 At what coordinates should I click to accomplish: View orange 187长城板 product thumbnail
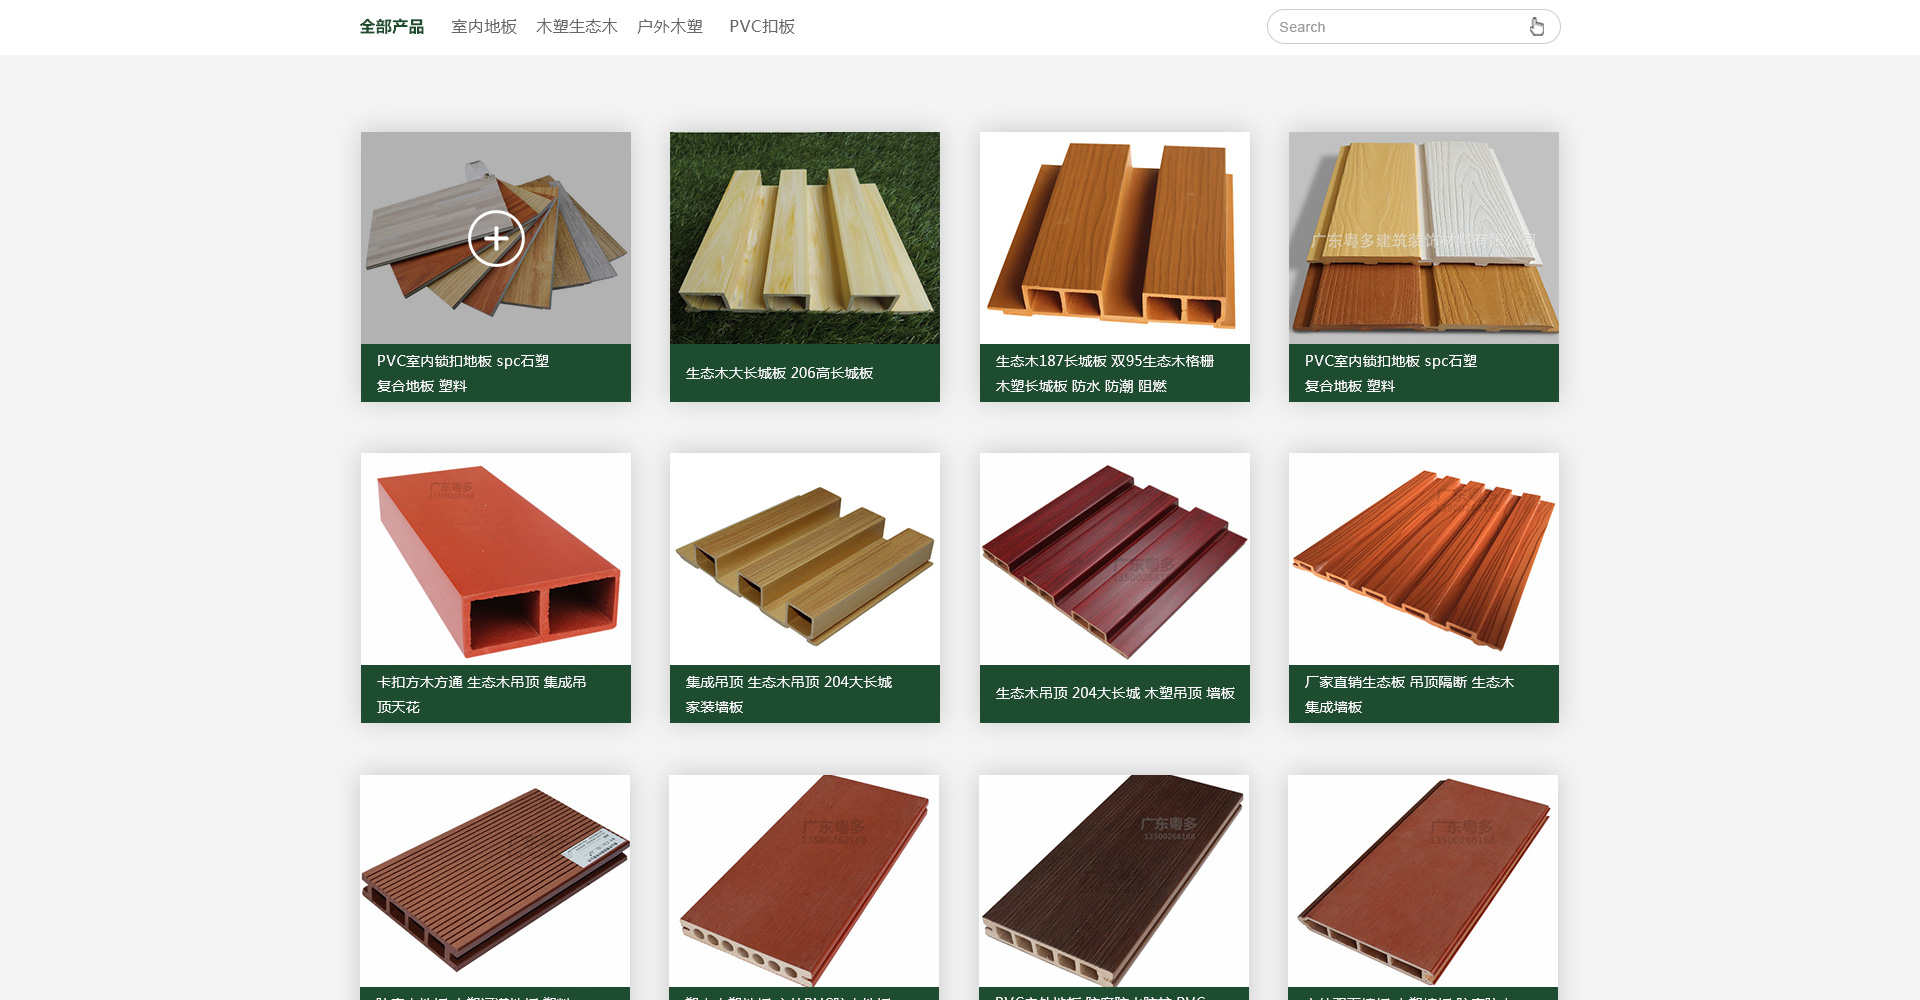tap(1114, 238)
